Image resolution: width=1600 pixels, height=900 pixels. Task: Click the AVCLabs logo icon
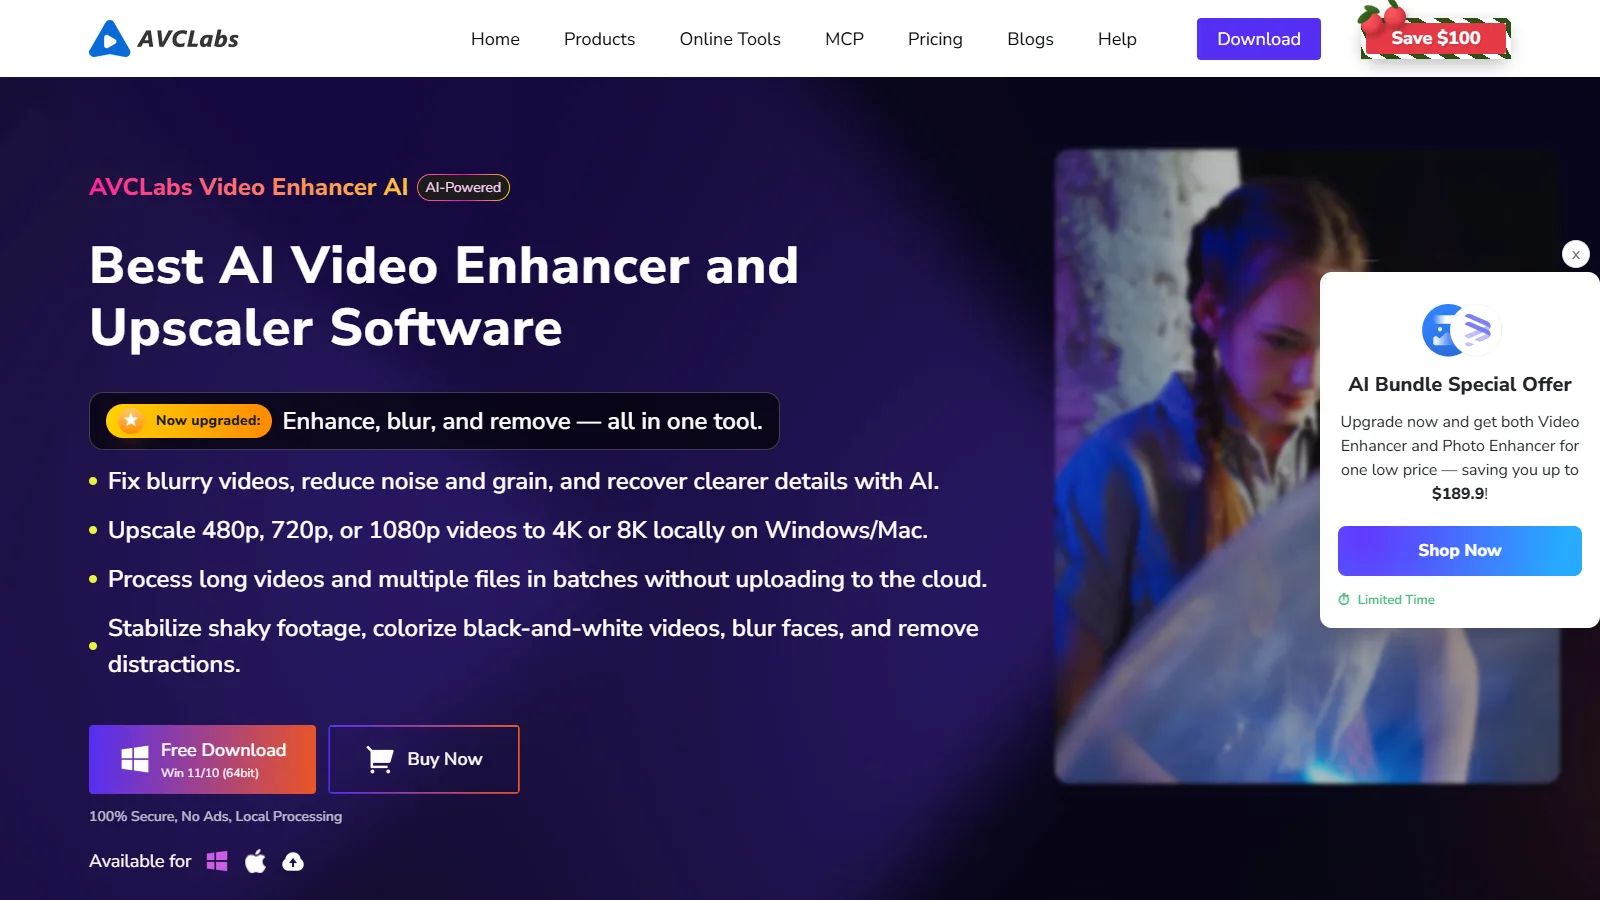[109, 39]
